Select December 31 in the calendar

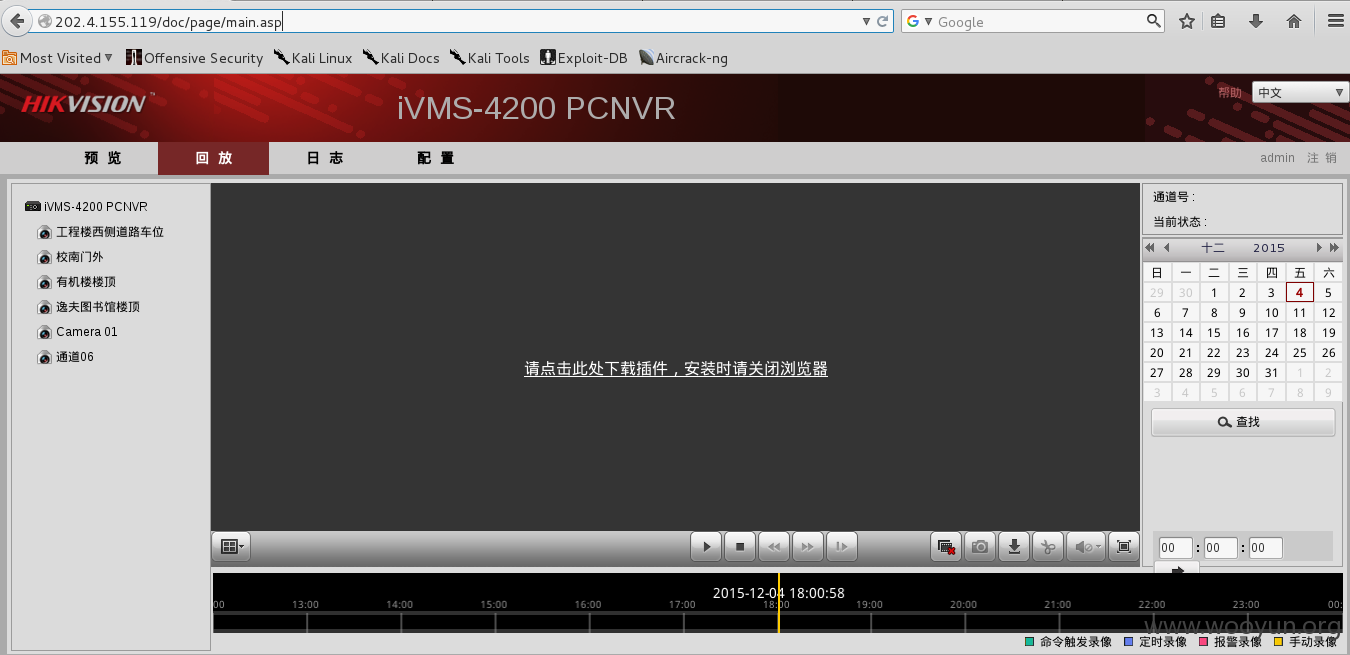(x=1271, y=373)
